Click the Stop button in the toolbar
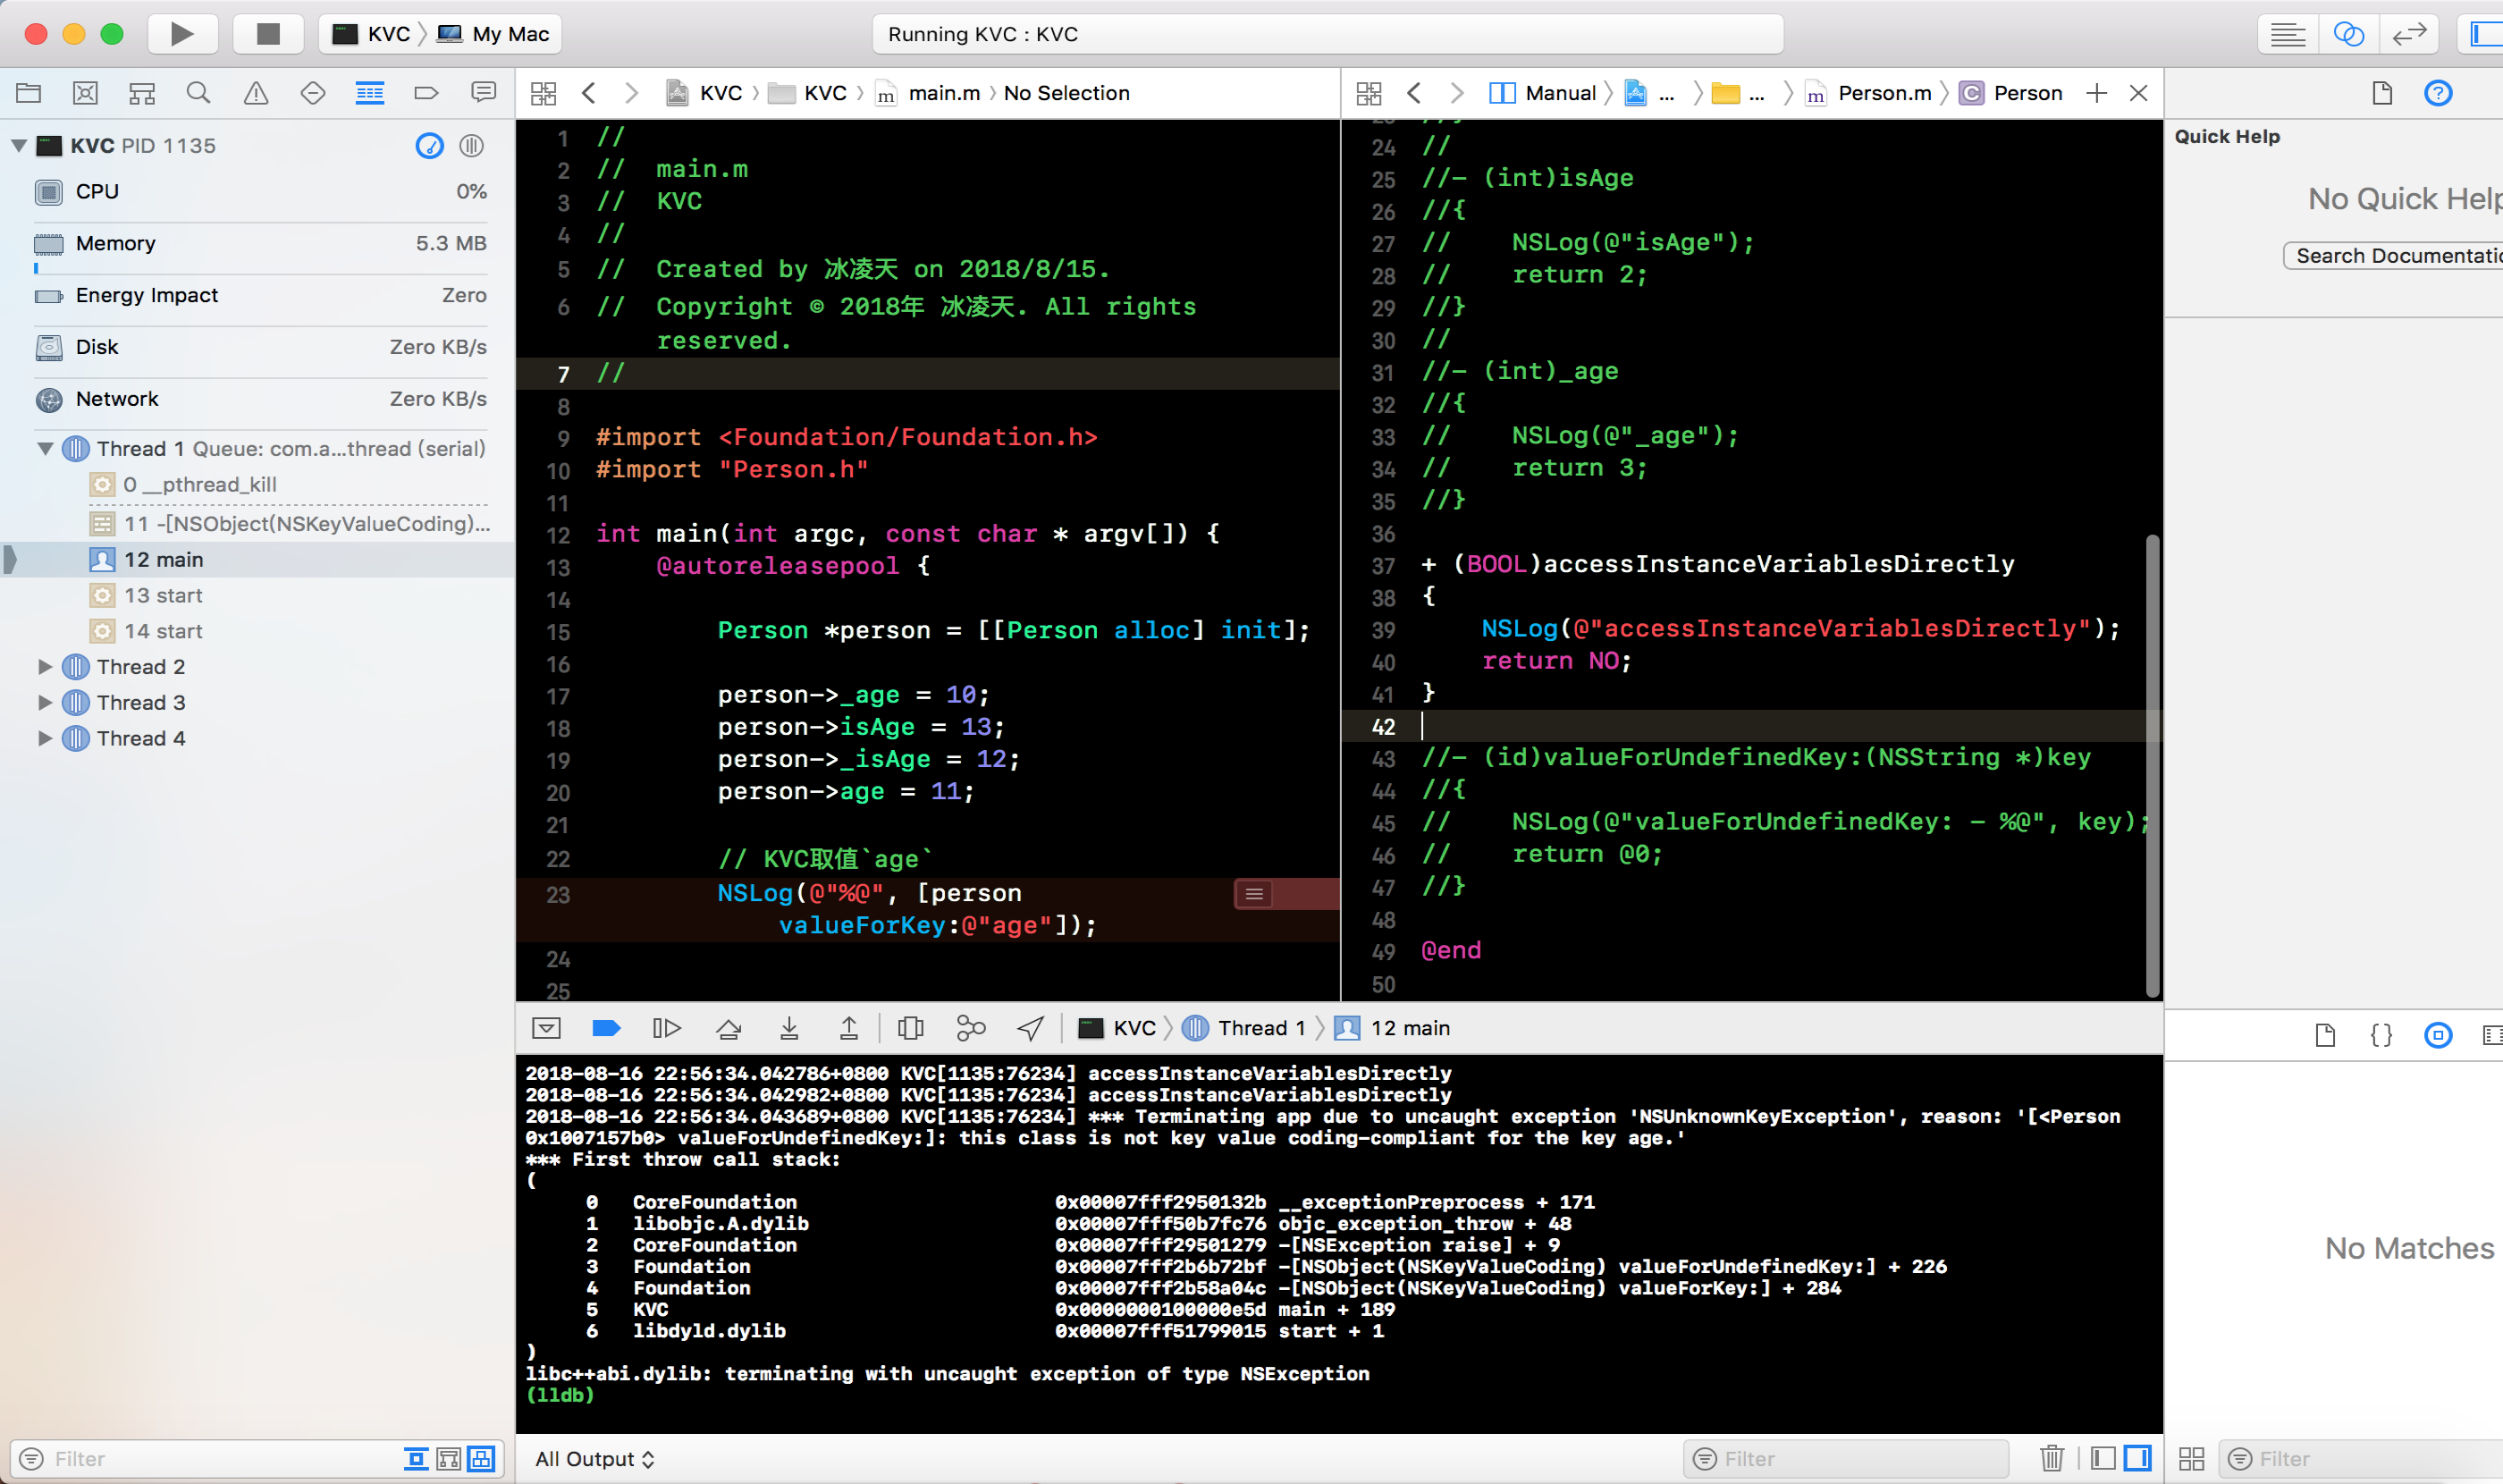Image resolution: width=2503 pixels, height=1484 pixels. (x=267, y=34)
